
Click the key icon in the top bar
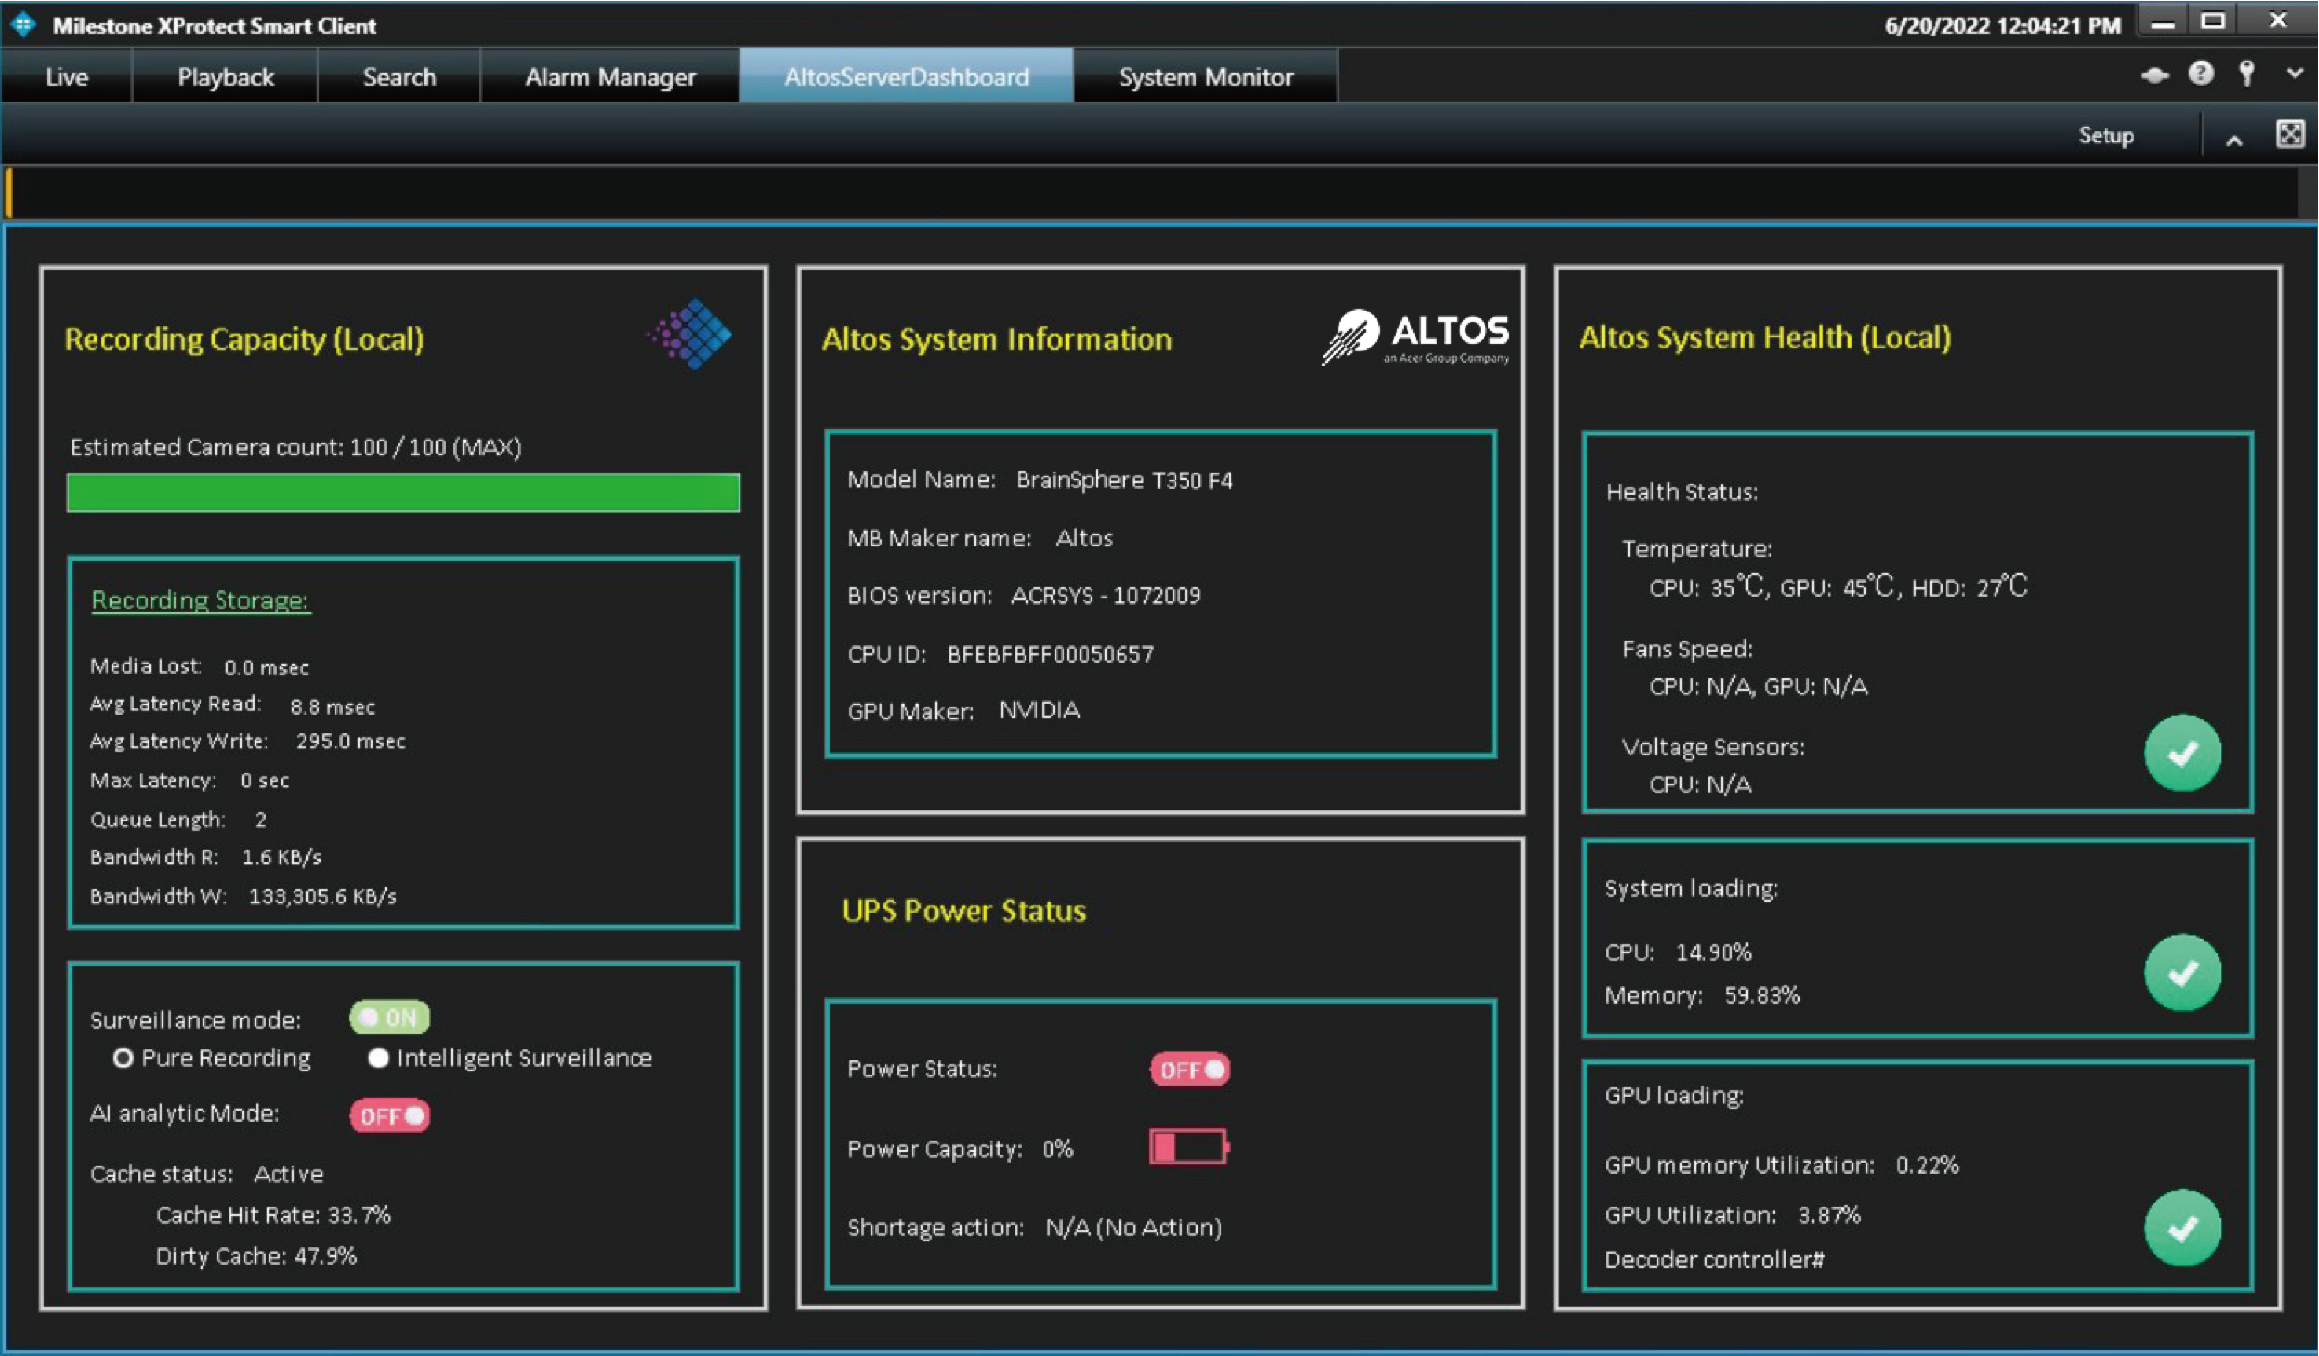point(2247,73)
